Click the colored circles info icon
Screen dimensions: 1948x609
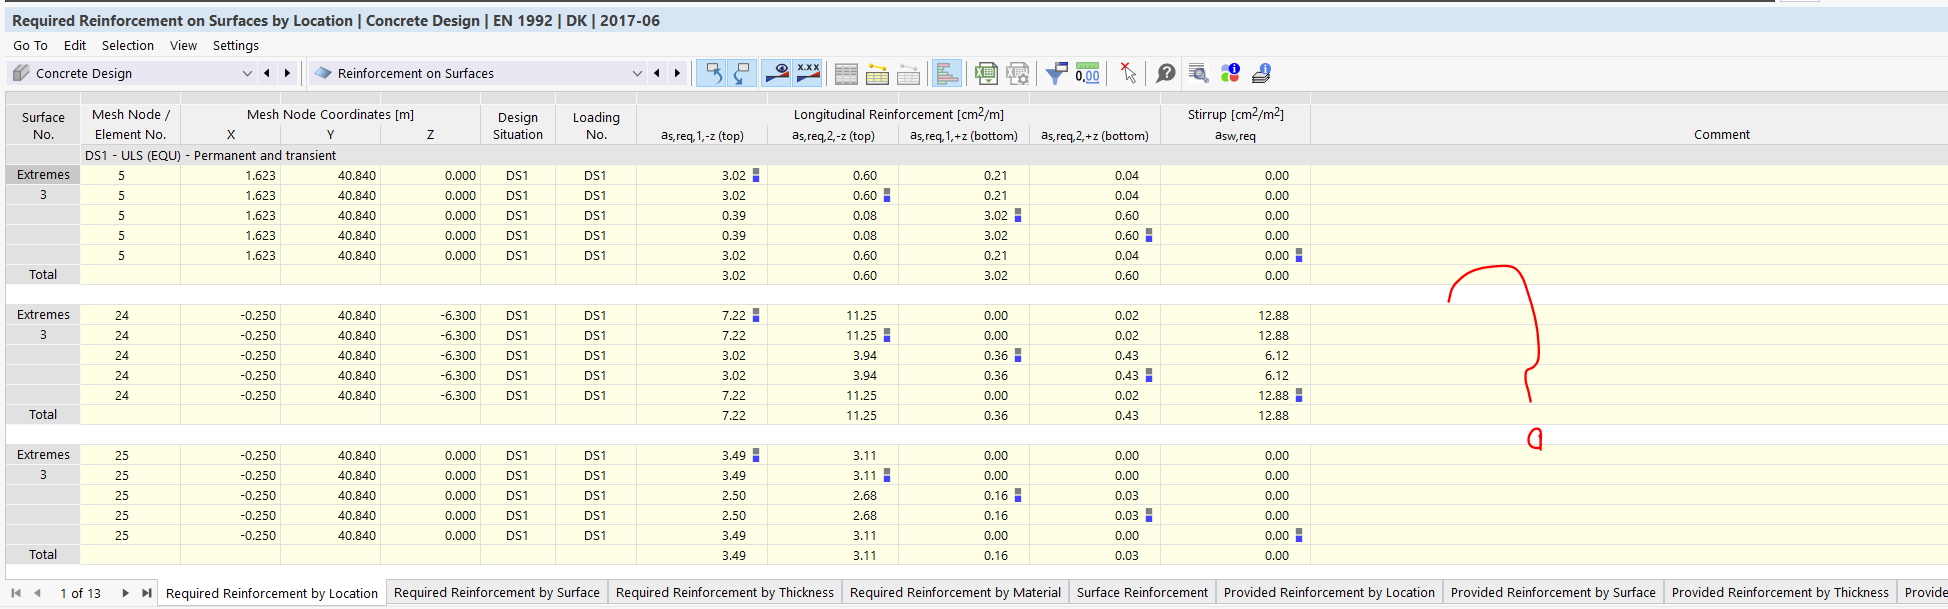(1230, 73)
